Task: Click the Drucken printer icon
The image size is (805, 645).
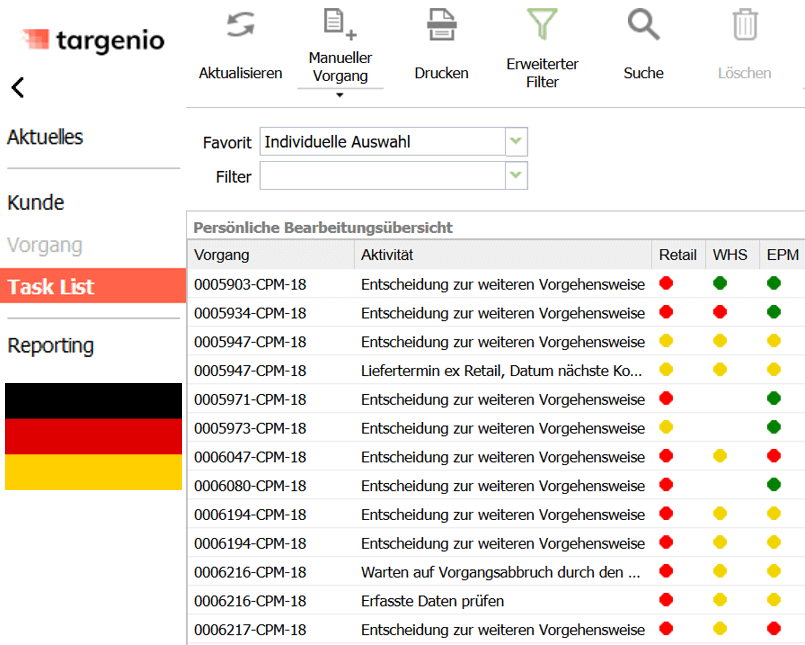Action: (x=441, y=25)
